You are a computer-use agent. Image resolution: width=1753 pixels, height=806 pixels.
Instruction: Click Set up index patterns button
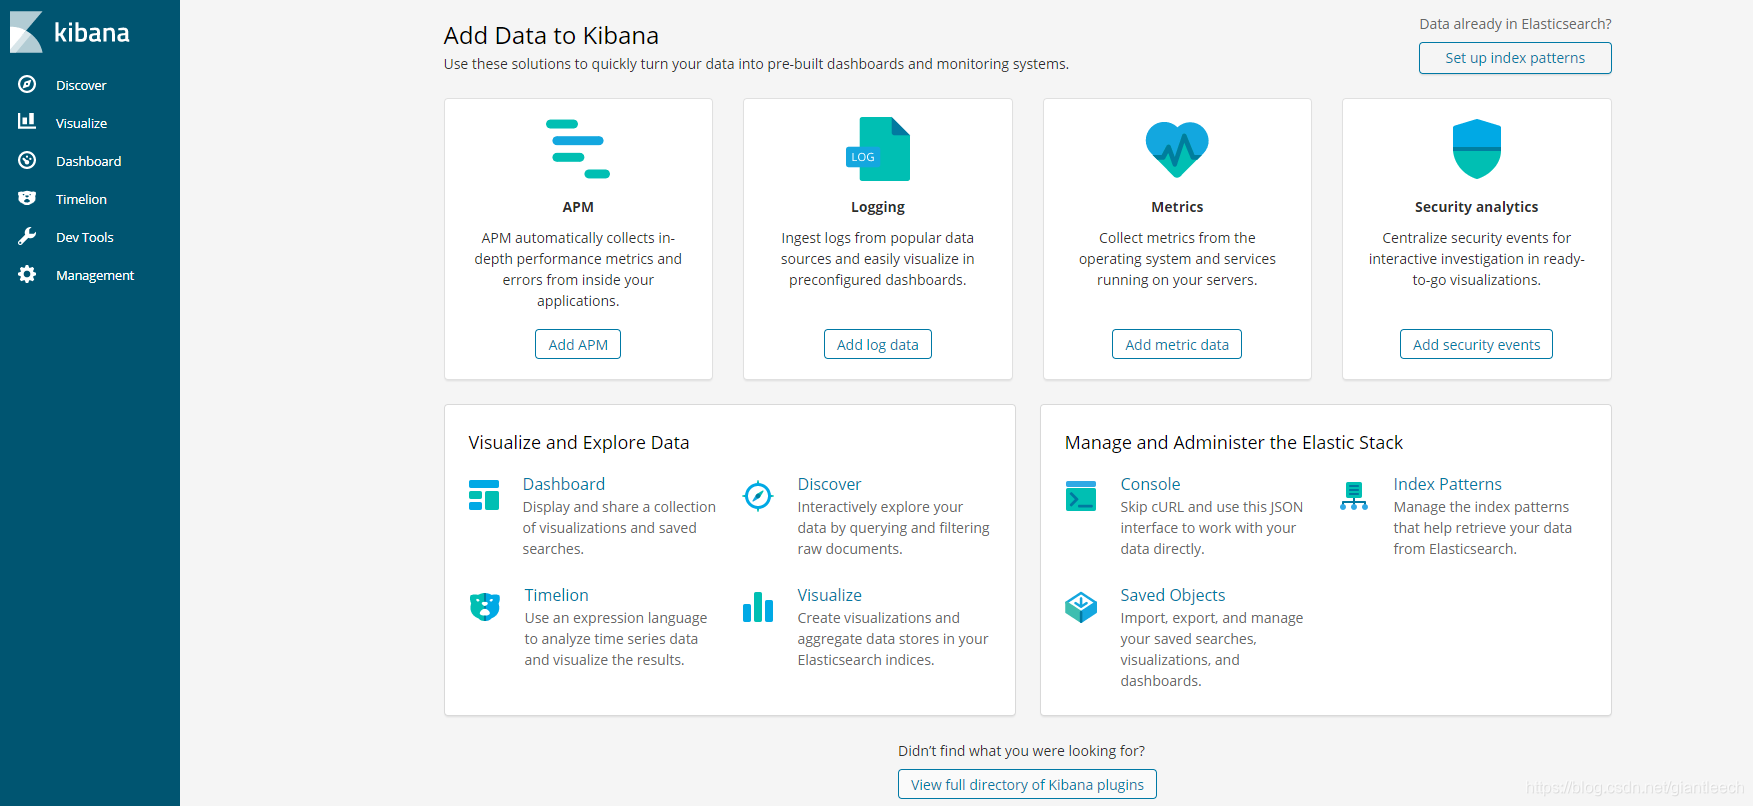point(1515,58)
